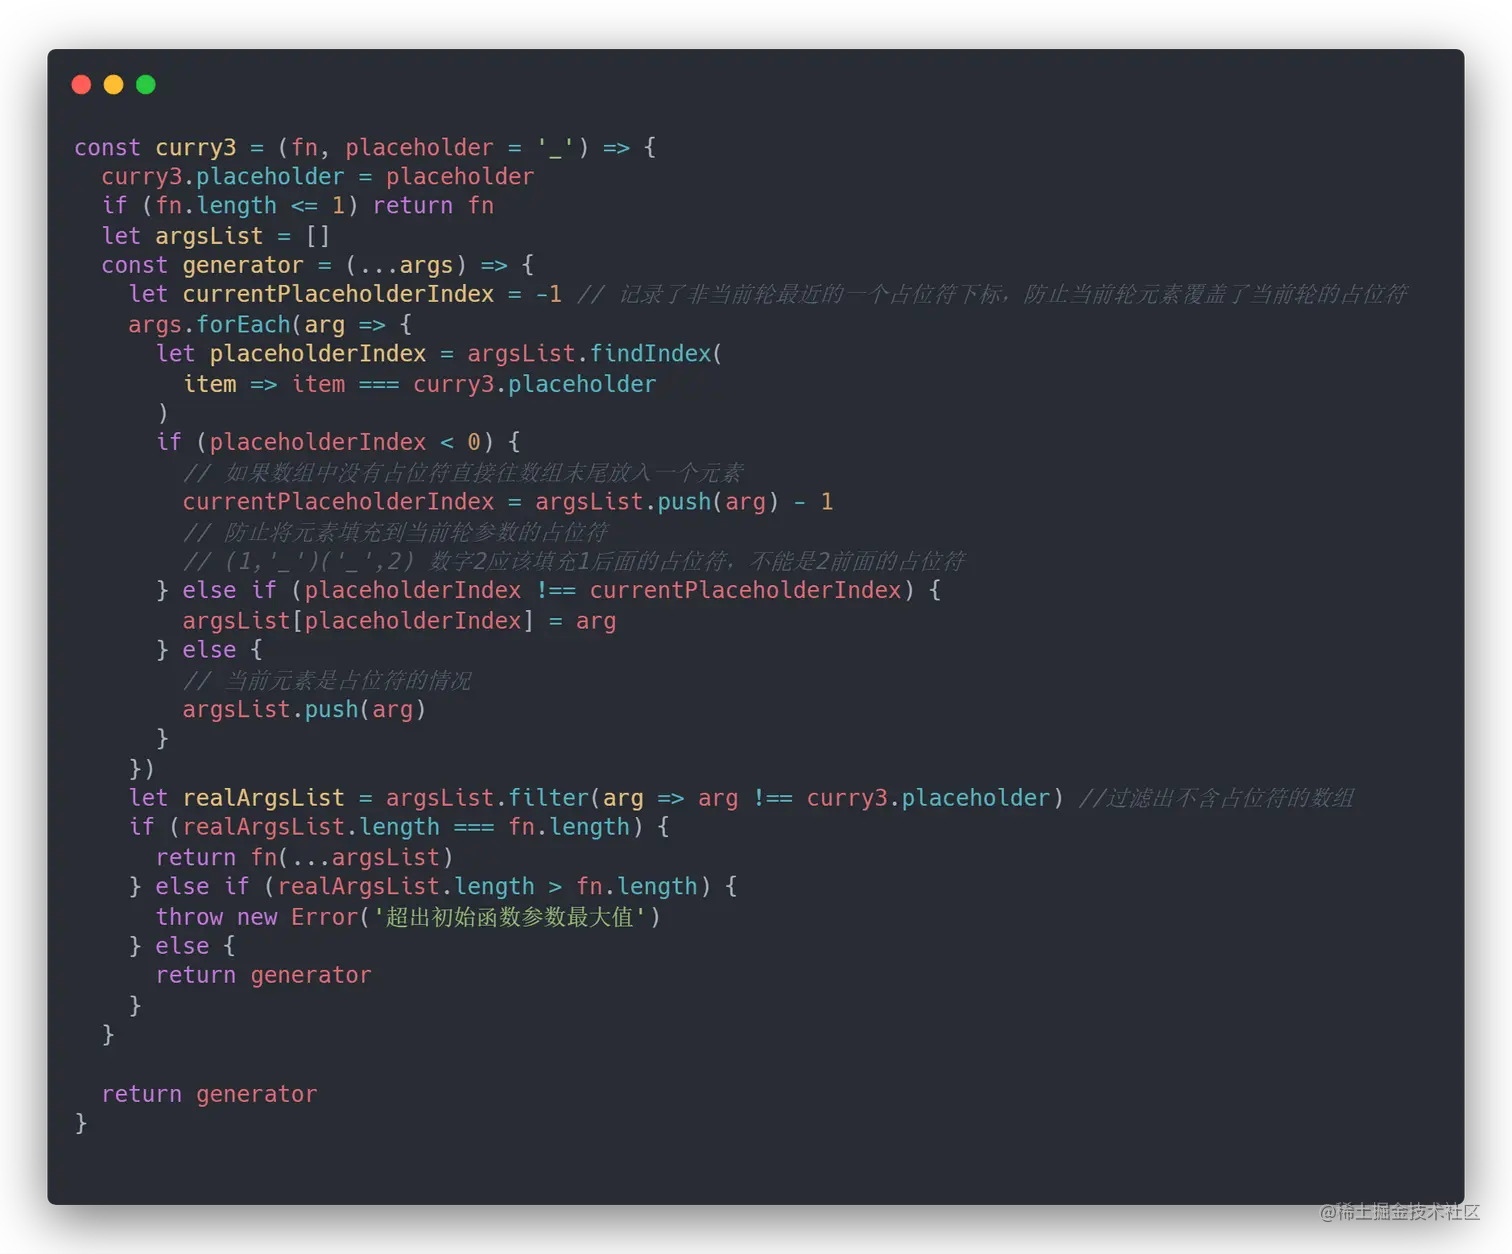
Task: Click the line 'const curry3 = (fn, placeholder'
Action: [x=365, y=148]
